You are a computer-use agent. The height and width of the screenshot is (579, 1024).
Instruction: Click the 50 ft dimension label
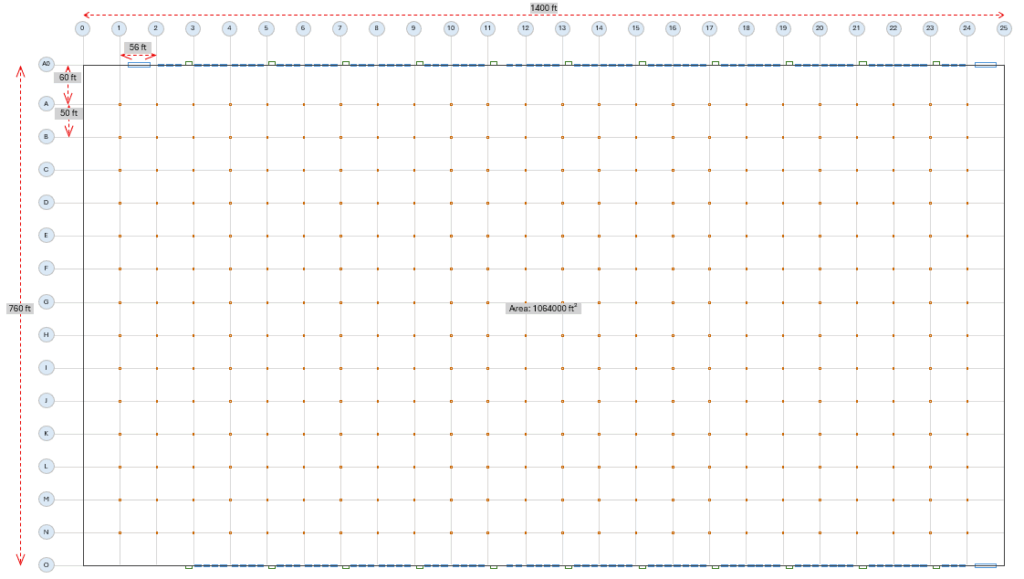pyautogui.click(x=68, y=113)
